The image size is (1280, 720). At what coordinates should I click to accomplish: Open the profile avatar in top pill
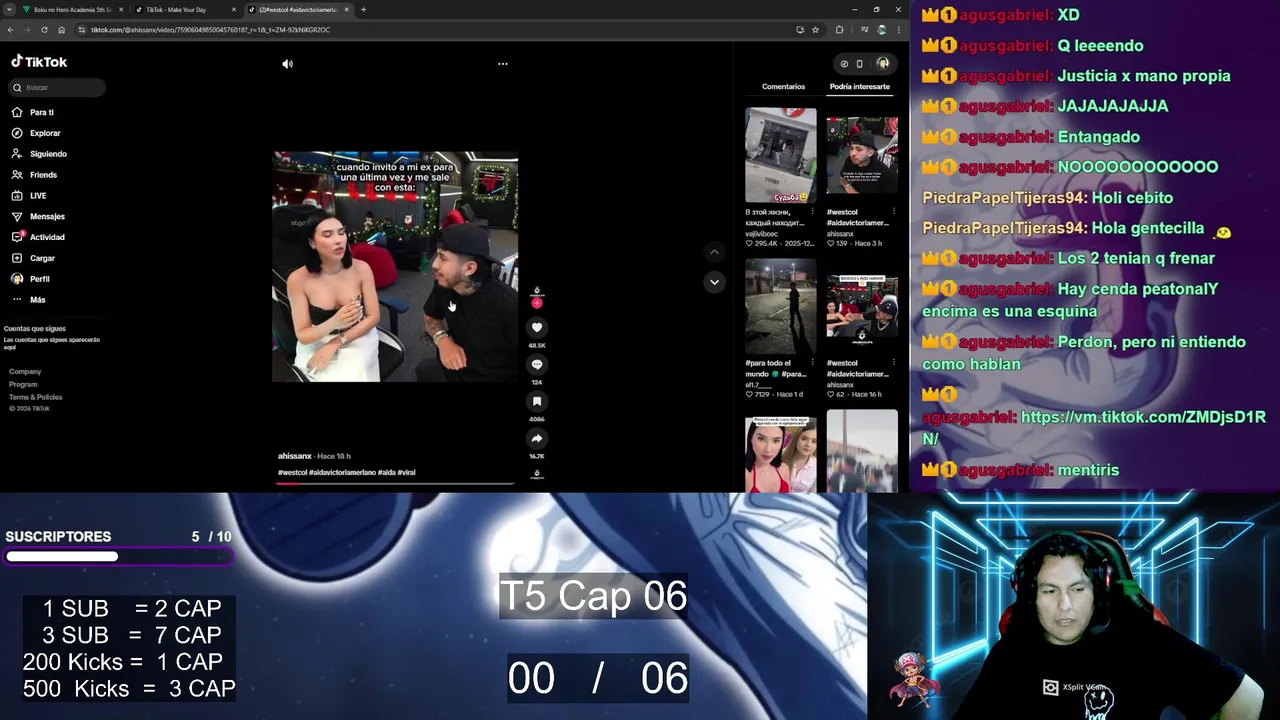click(x=882, y=64)
